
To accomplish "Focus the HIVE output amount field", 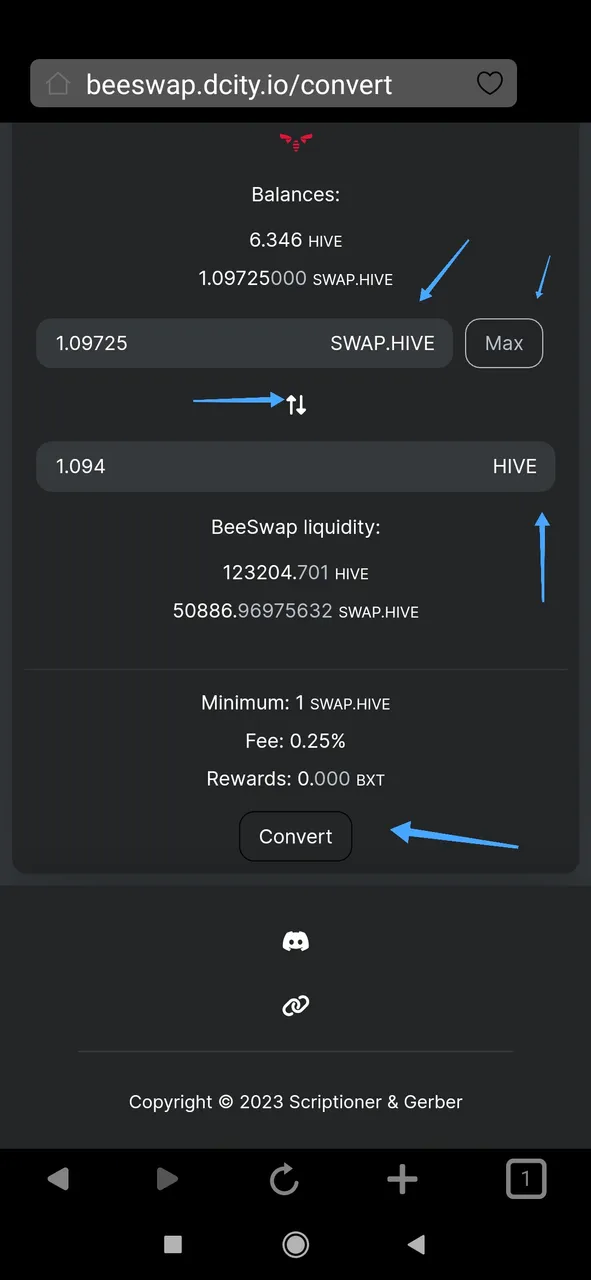I will tap(295, 466).
